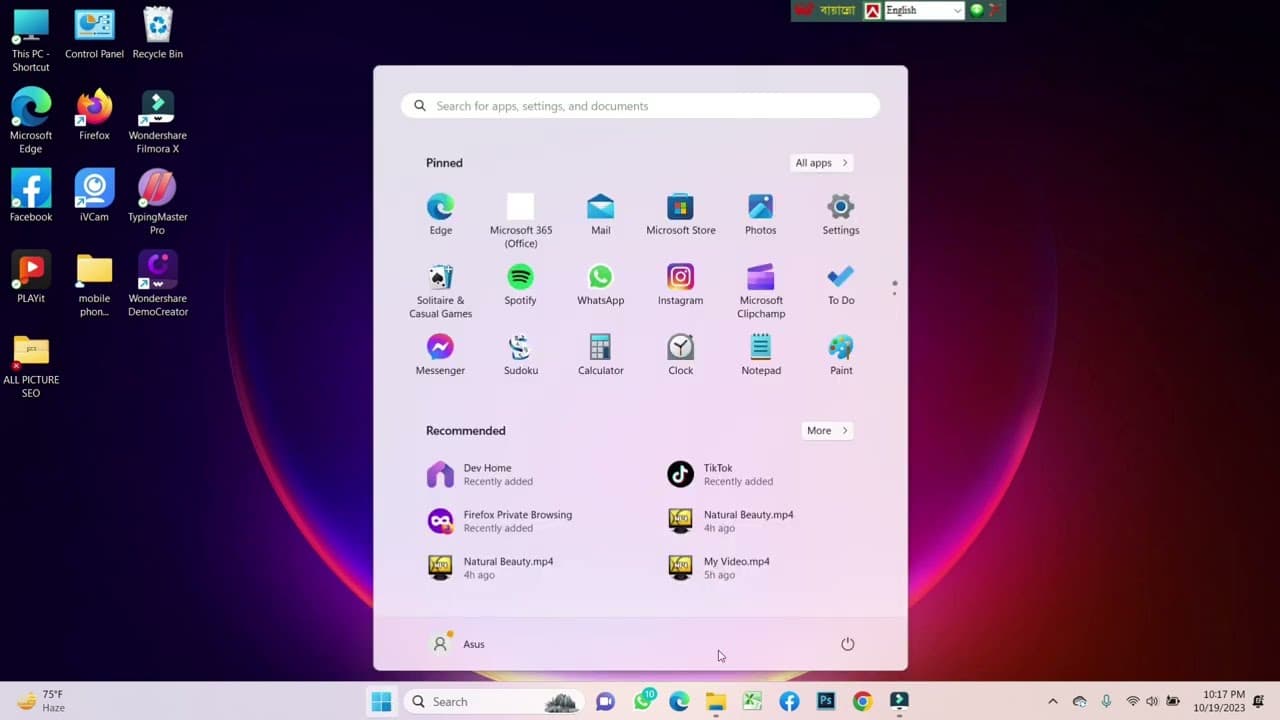Launch Microsoft Clipchamp
This screenshot has height=720, width=1280.
[x=761, y=291]
